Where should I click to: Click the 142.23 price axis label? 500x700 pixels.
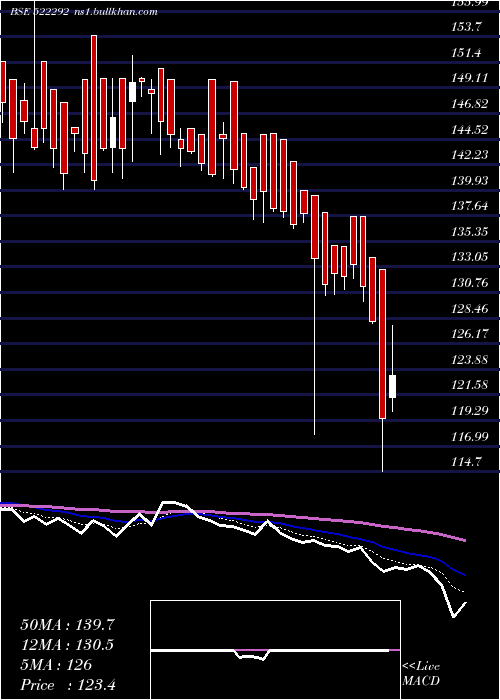(469, 155)
